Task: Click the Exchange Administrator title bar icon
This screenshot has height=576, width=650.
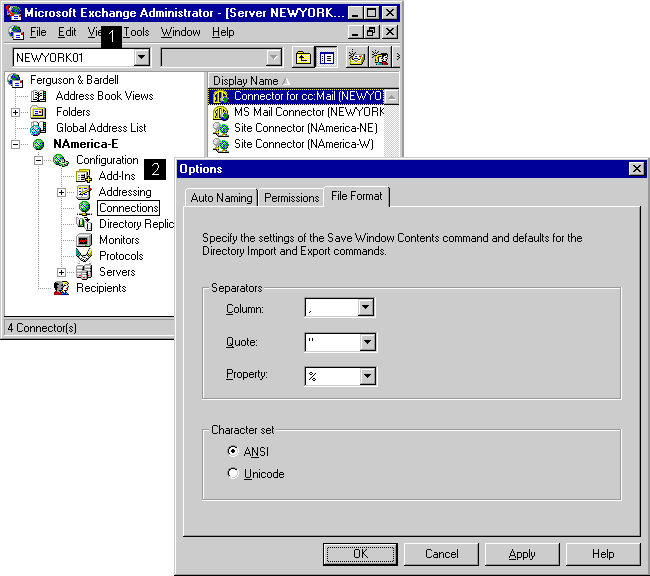Action: (x=13, y=13)
